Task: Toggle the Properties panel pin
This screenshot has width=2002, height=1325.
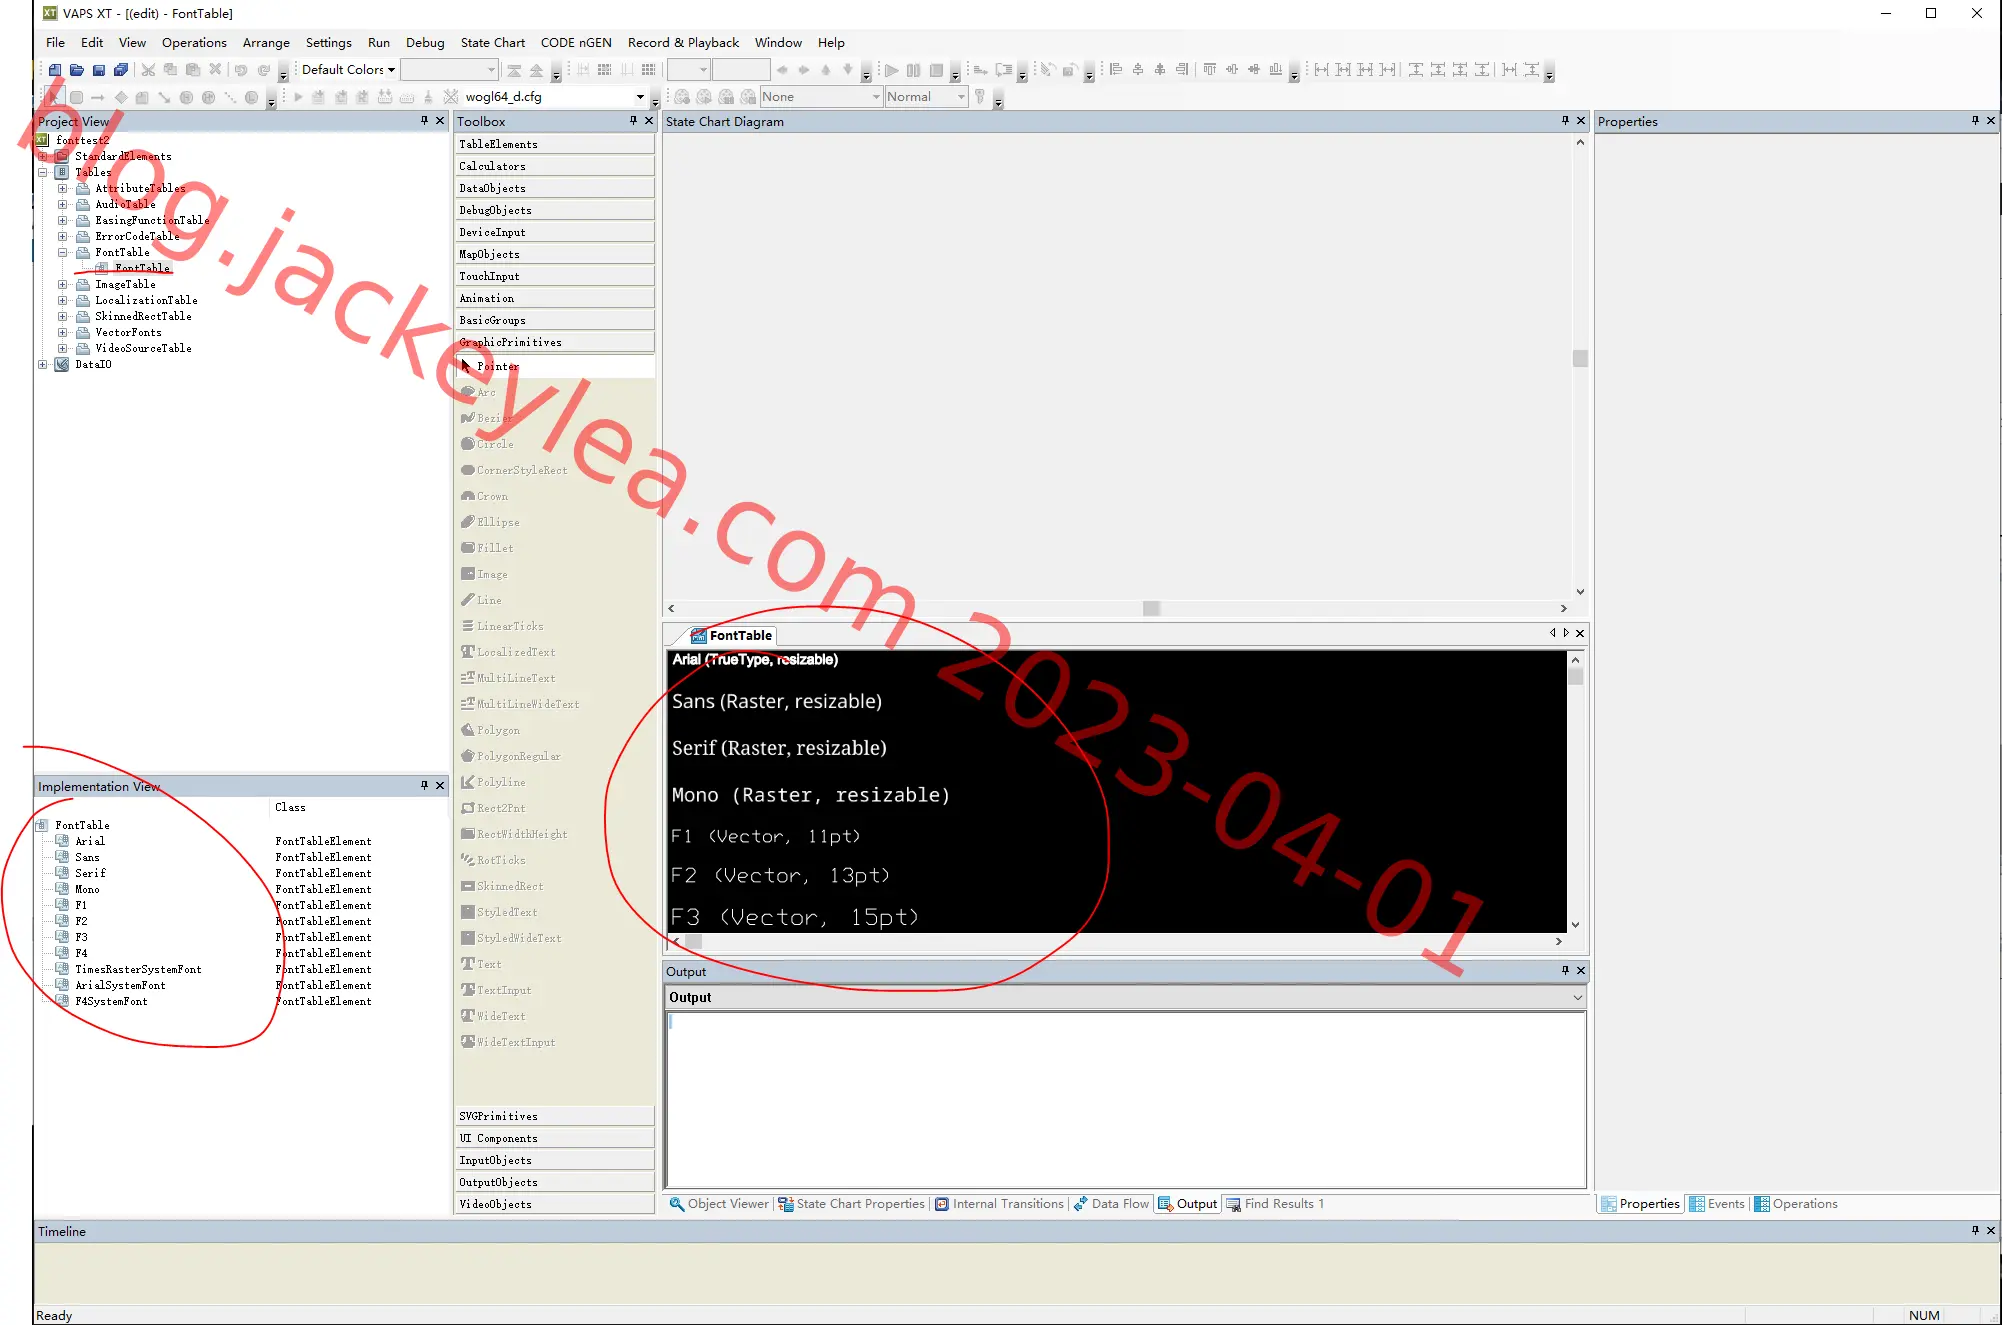Action: click(1975, 121)
